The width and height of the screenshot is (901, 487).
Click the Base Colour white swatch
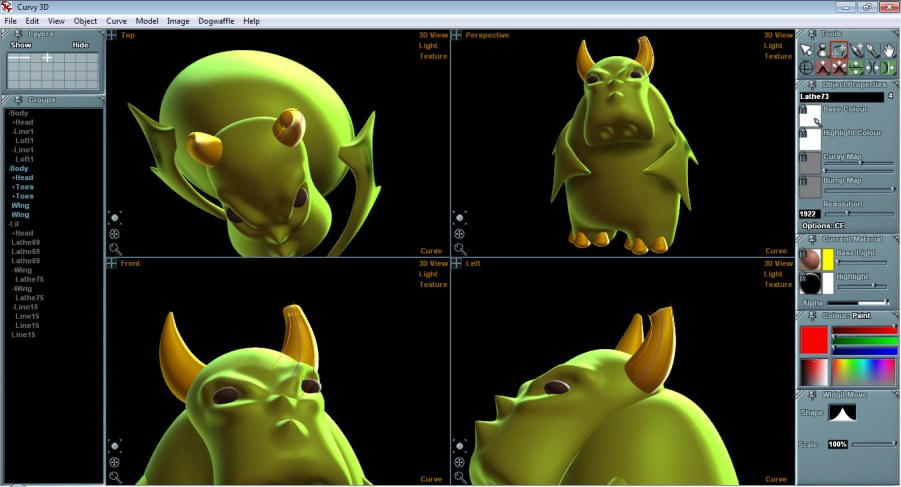click(x=810, y=117)
